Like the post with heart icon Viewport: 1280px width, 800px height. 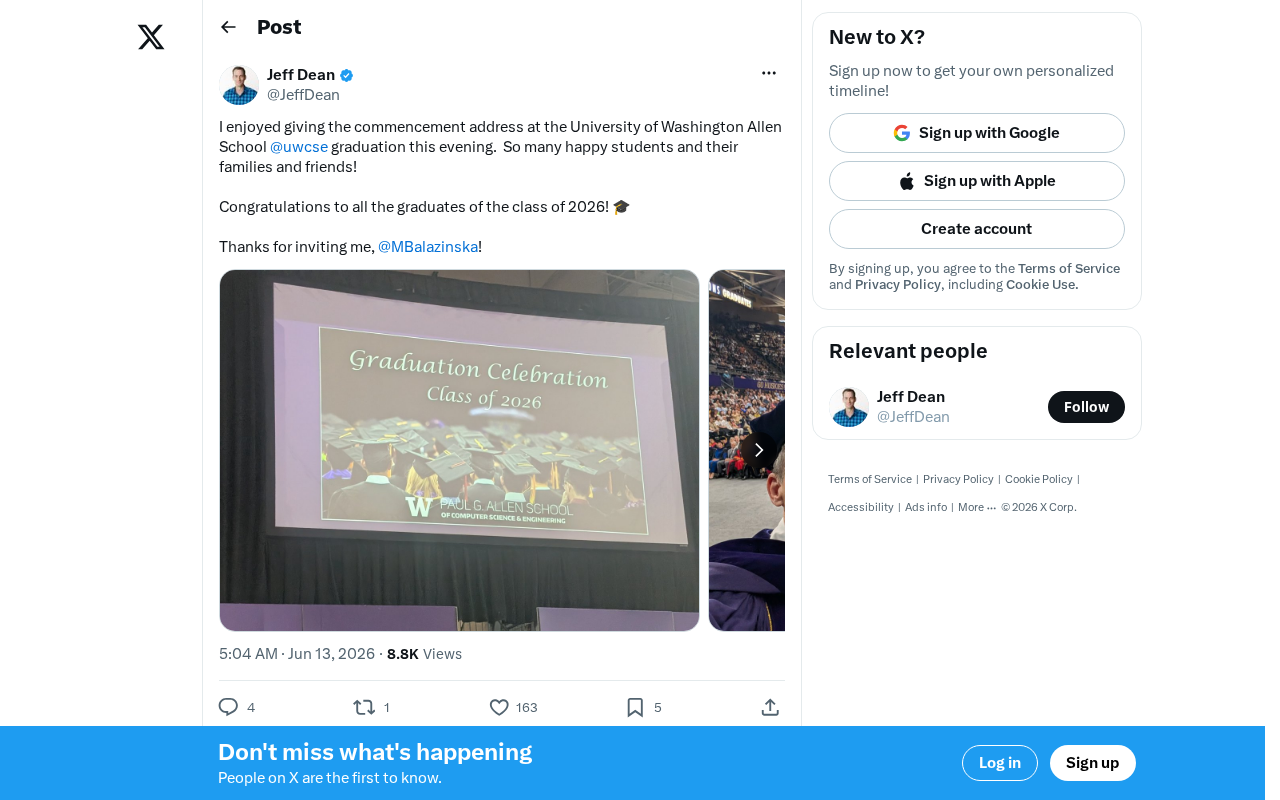coord(499,707)
